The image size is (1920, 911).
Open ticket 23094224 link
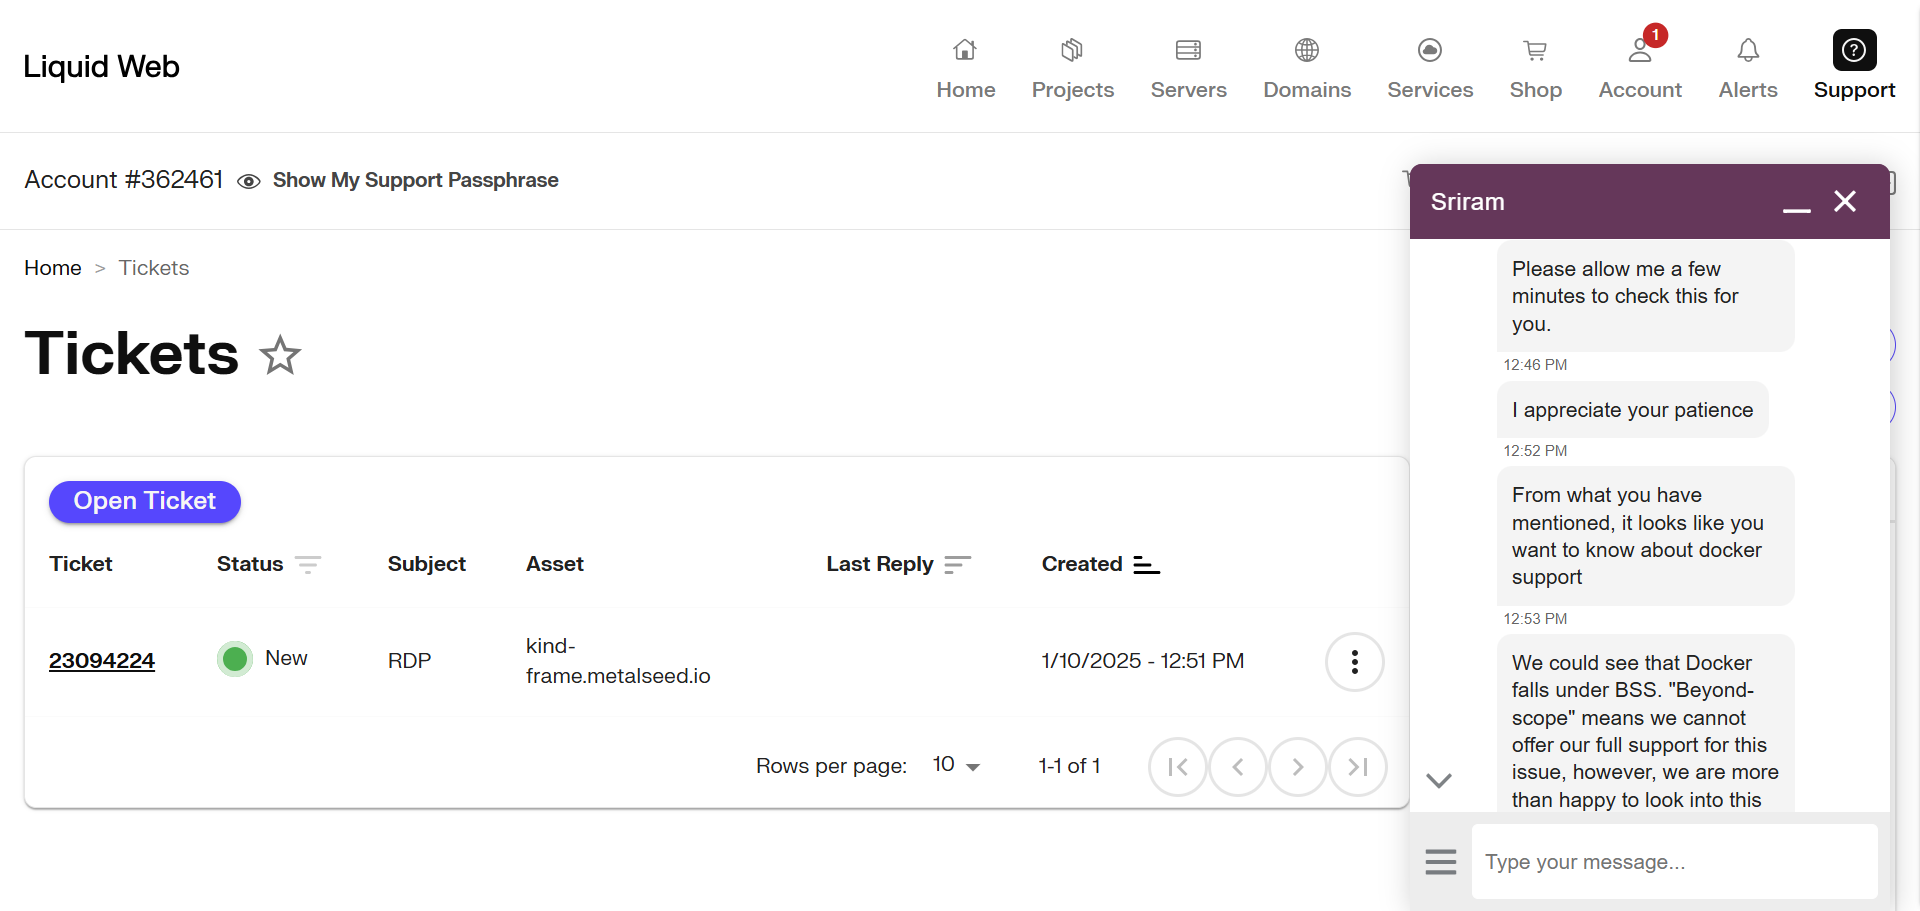[102, 661]
